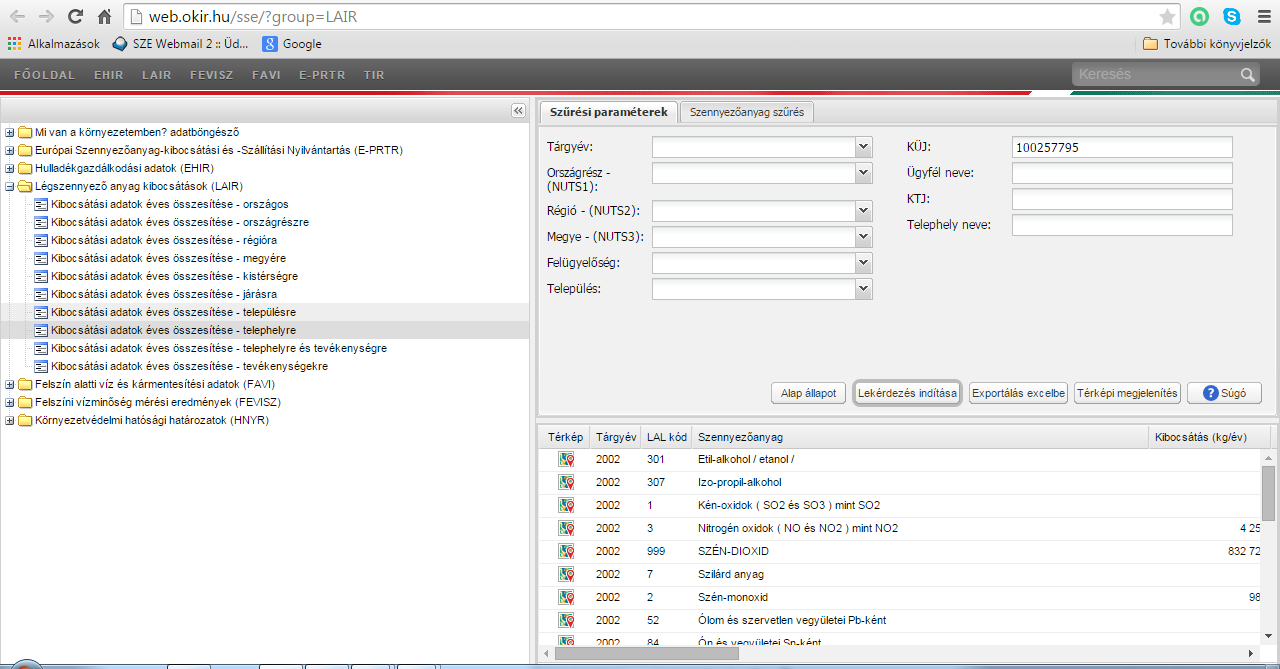The width and height of the screenshot is (1280, 669).
Task: Open the Skype extension icon
Action: [1232, 17]
